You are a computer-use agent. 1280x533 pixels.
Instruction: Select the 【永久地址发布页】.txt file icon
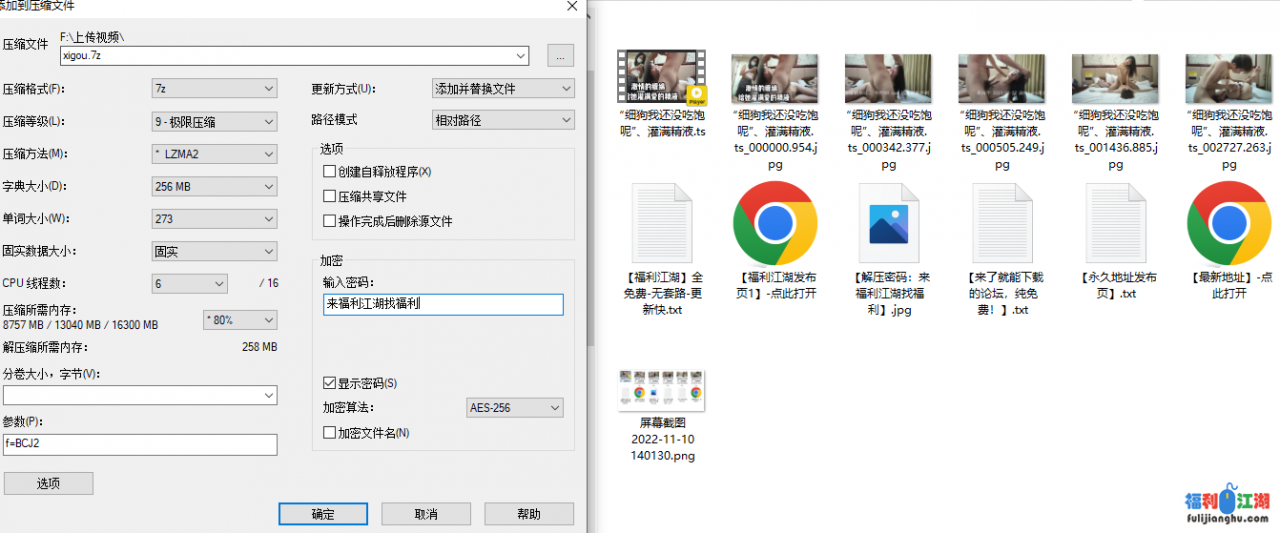(1115, 223)
